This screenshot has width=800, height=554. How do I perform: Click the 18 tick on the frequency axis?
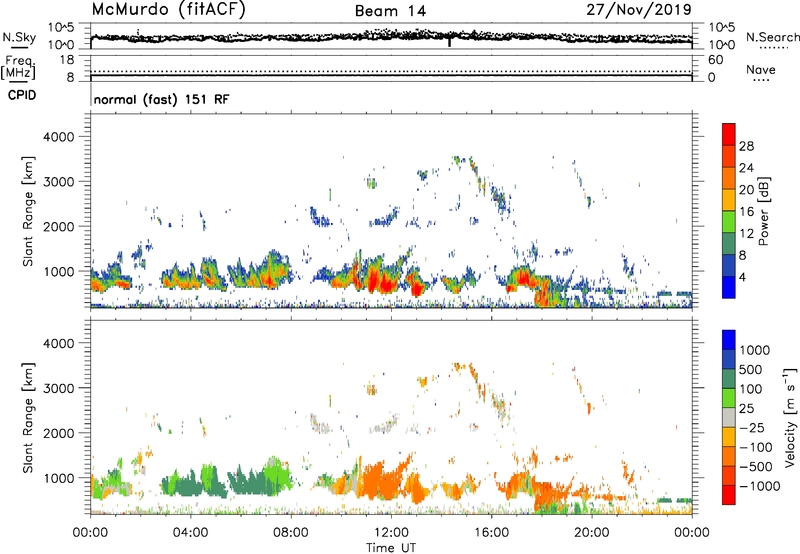point(67,60)
